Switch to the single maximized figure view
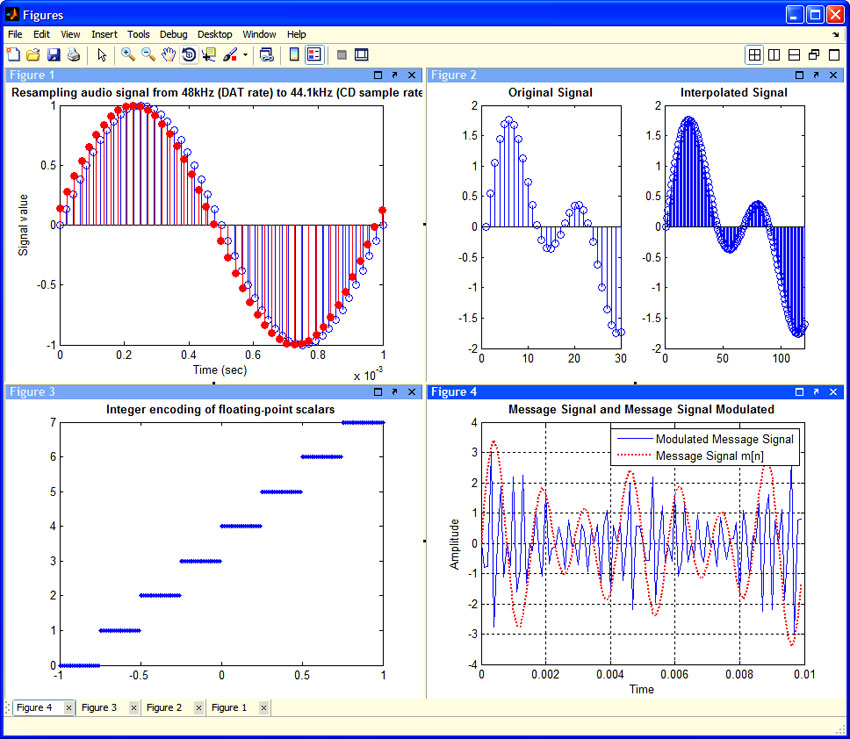The width and height of the screenshot is (850, 739). click(833, 55)
